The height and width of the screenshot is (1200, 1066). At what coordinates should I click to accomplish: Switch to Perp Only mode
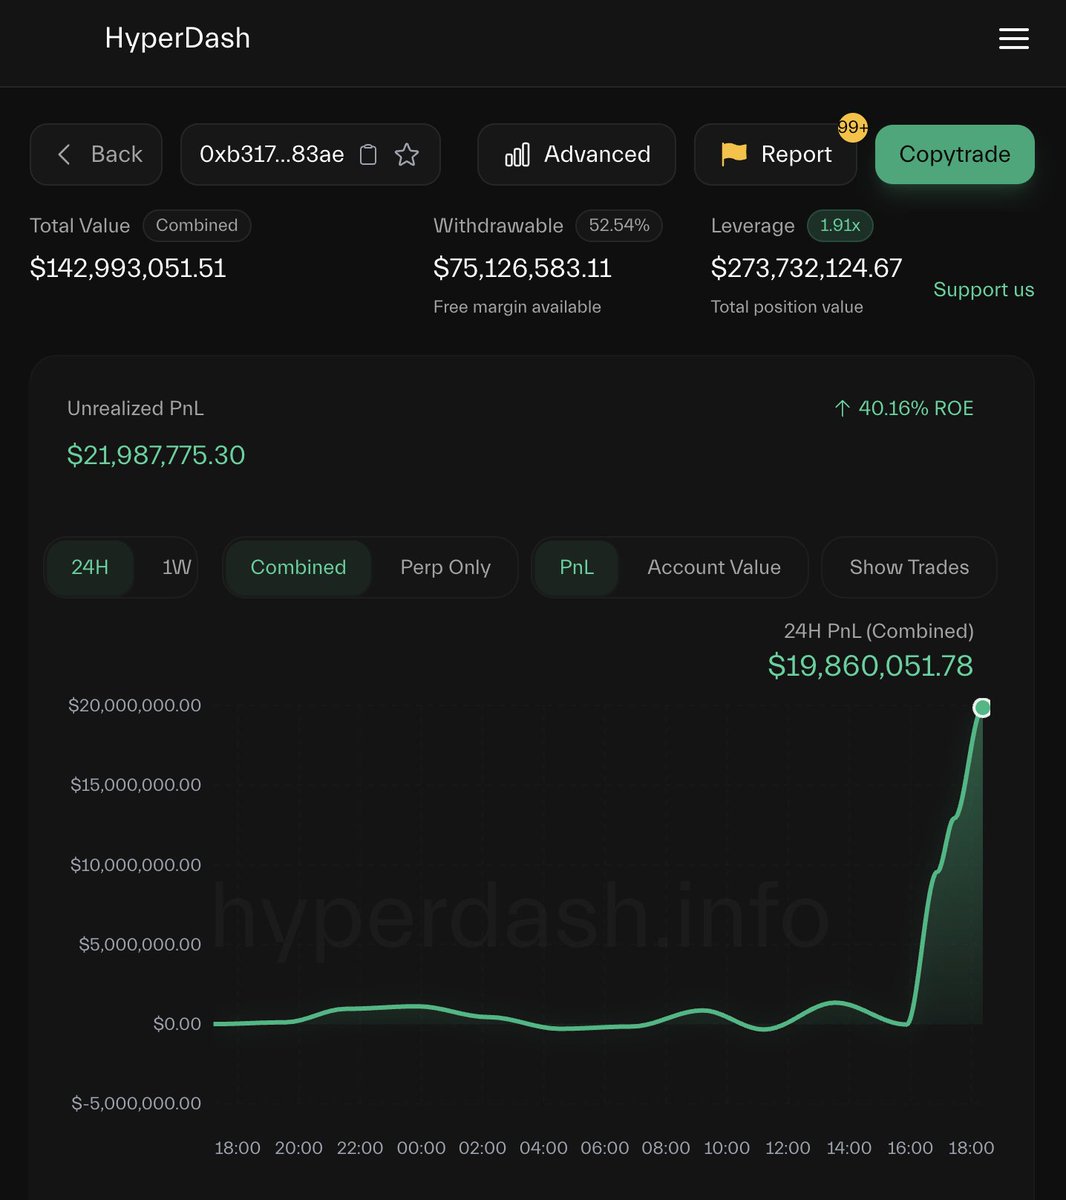(x=445, y=567)
